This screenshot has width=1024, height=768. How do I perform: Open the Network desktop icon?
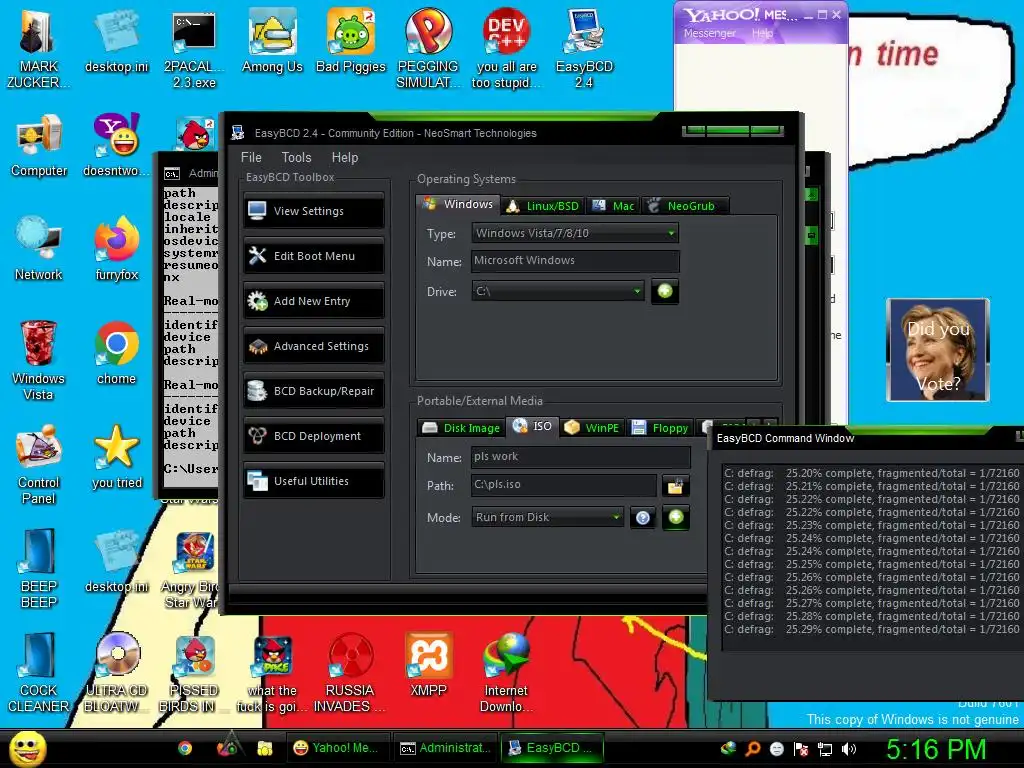(x=39, y=249)
